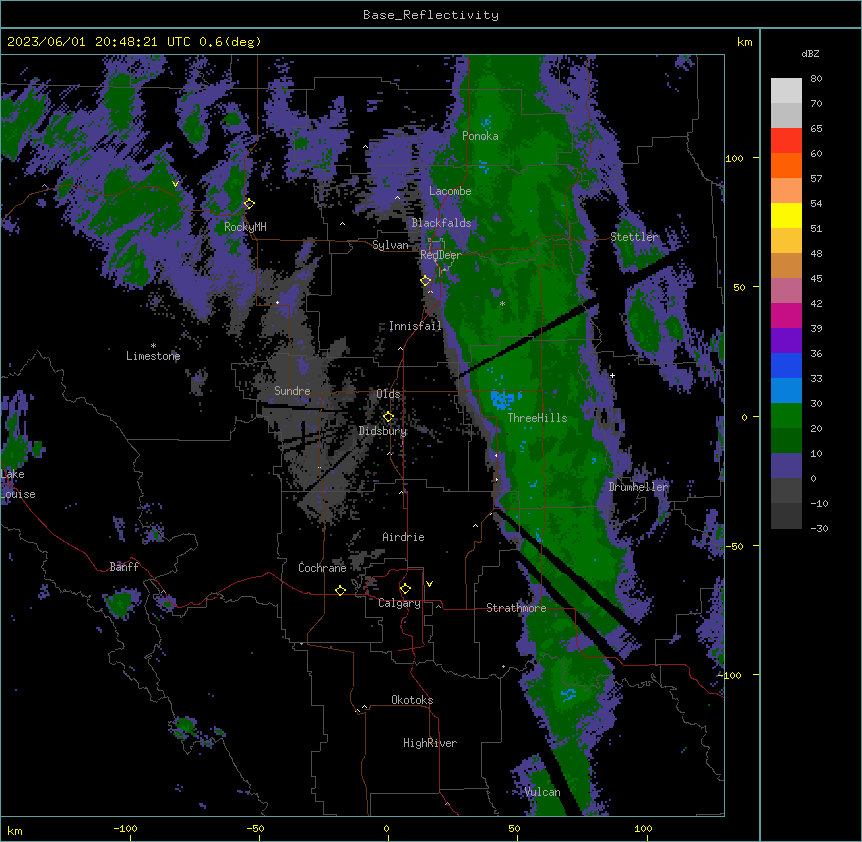Select the bright green 20-30 dBZ legend swatch

[x=786, y=416]
